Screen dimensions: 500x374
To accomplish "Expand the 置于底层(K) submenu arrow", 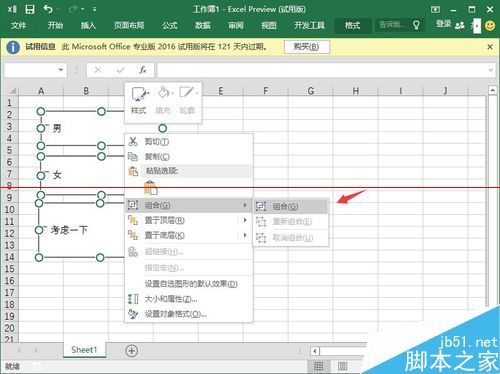I will 245,235.
